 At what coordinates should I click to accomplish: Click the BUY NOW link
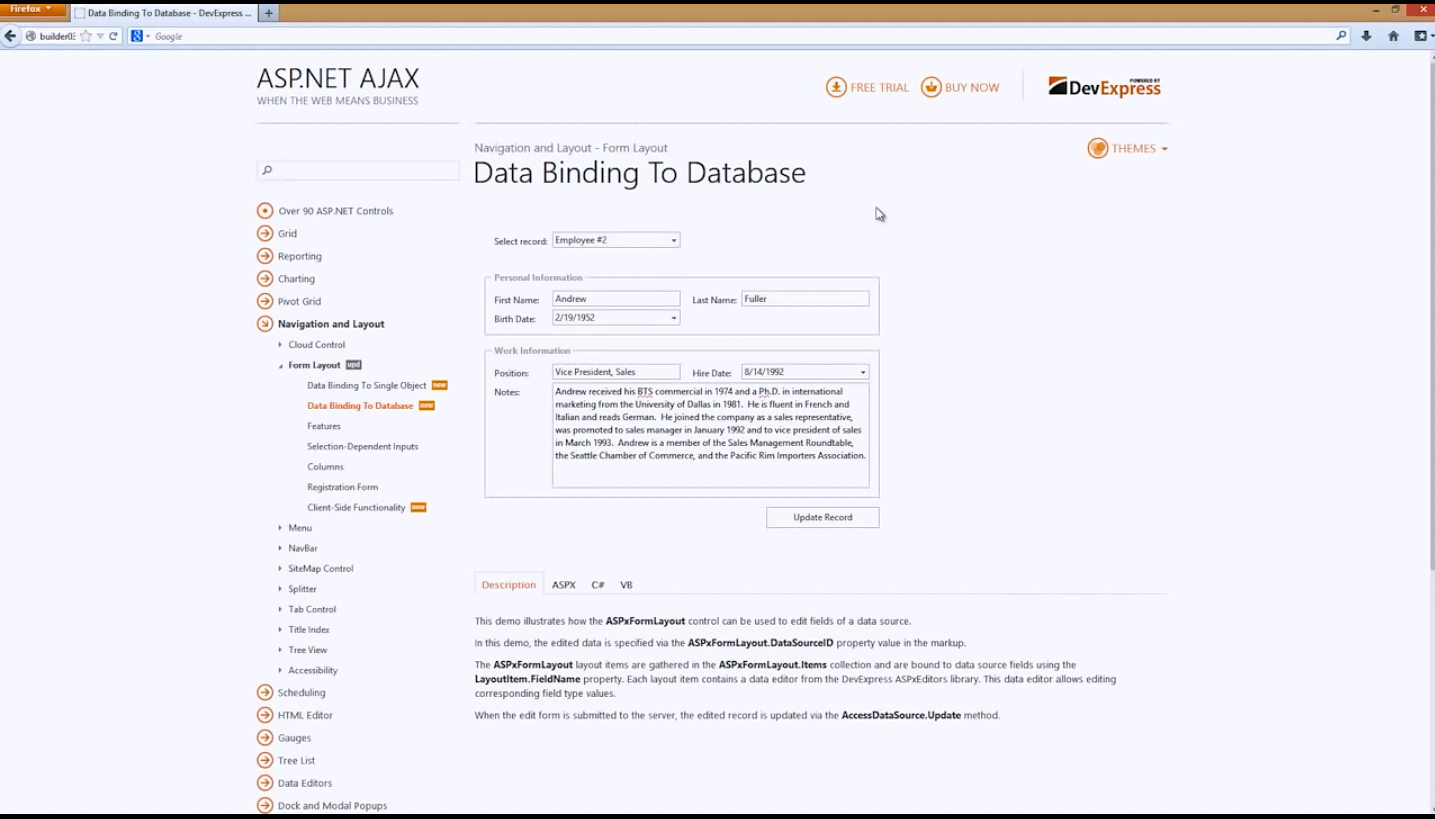[972, 88]
